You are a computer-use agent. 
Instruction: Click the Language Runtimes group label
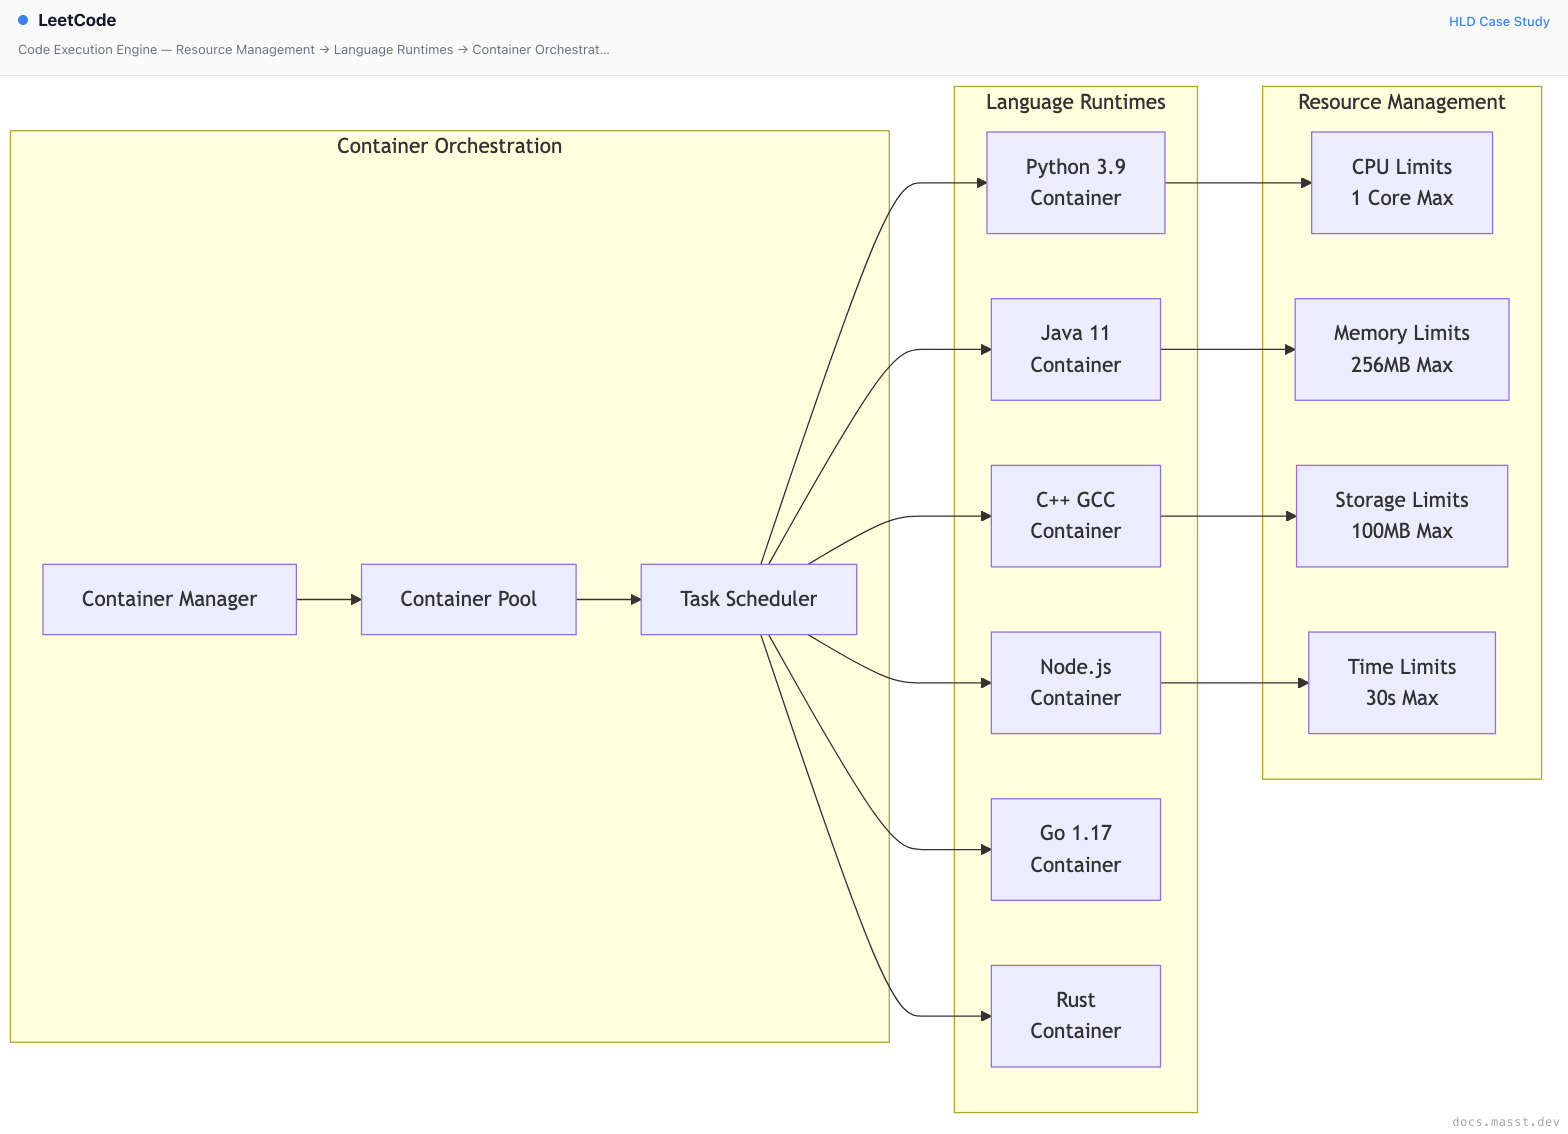1075,102
